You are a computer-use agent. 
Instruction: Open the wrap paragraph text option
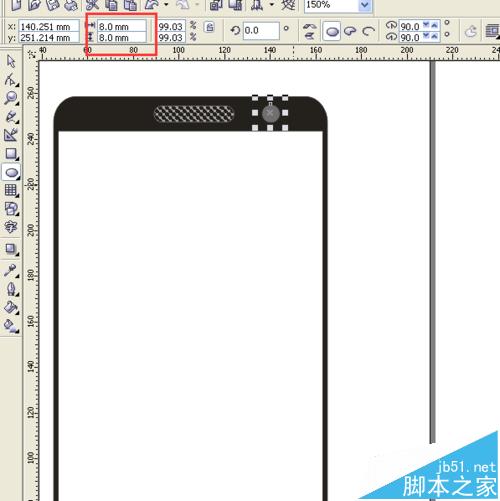(492, 31)
